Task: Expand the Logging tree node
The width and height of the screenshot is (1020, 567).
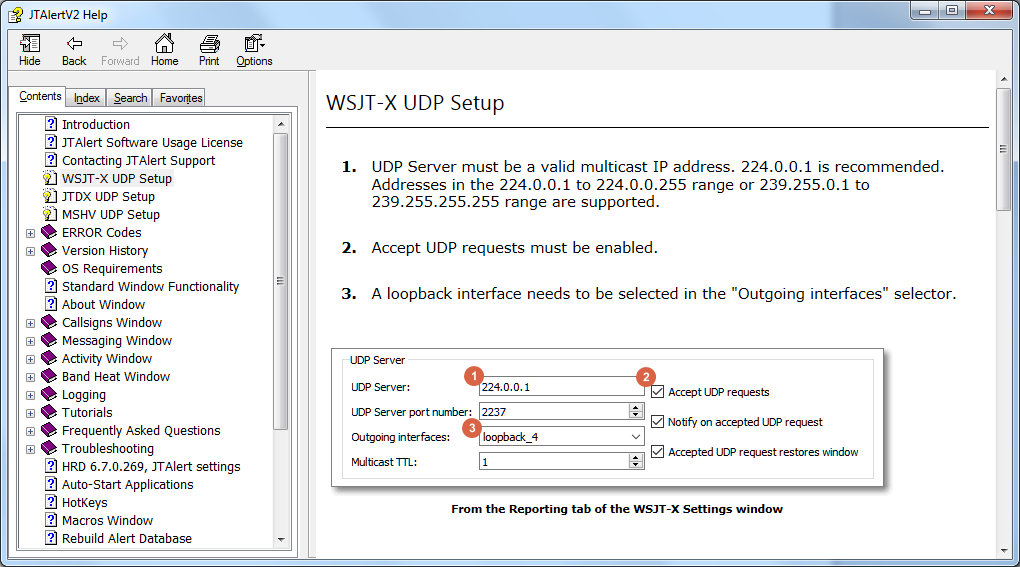Action: click(31, 395)
